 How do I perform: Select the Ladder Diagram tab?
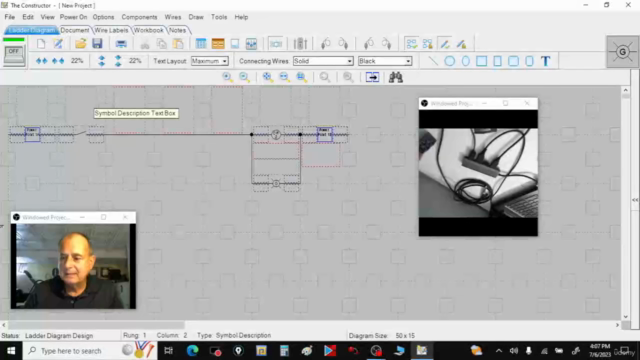(31, 30)
